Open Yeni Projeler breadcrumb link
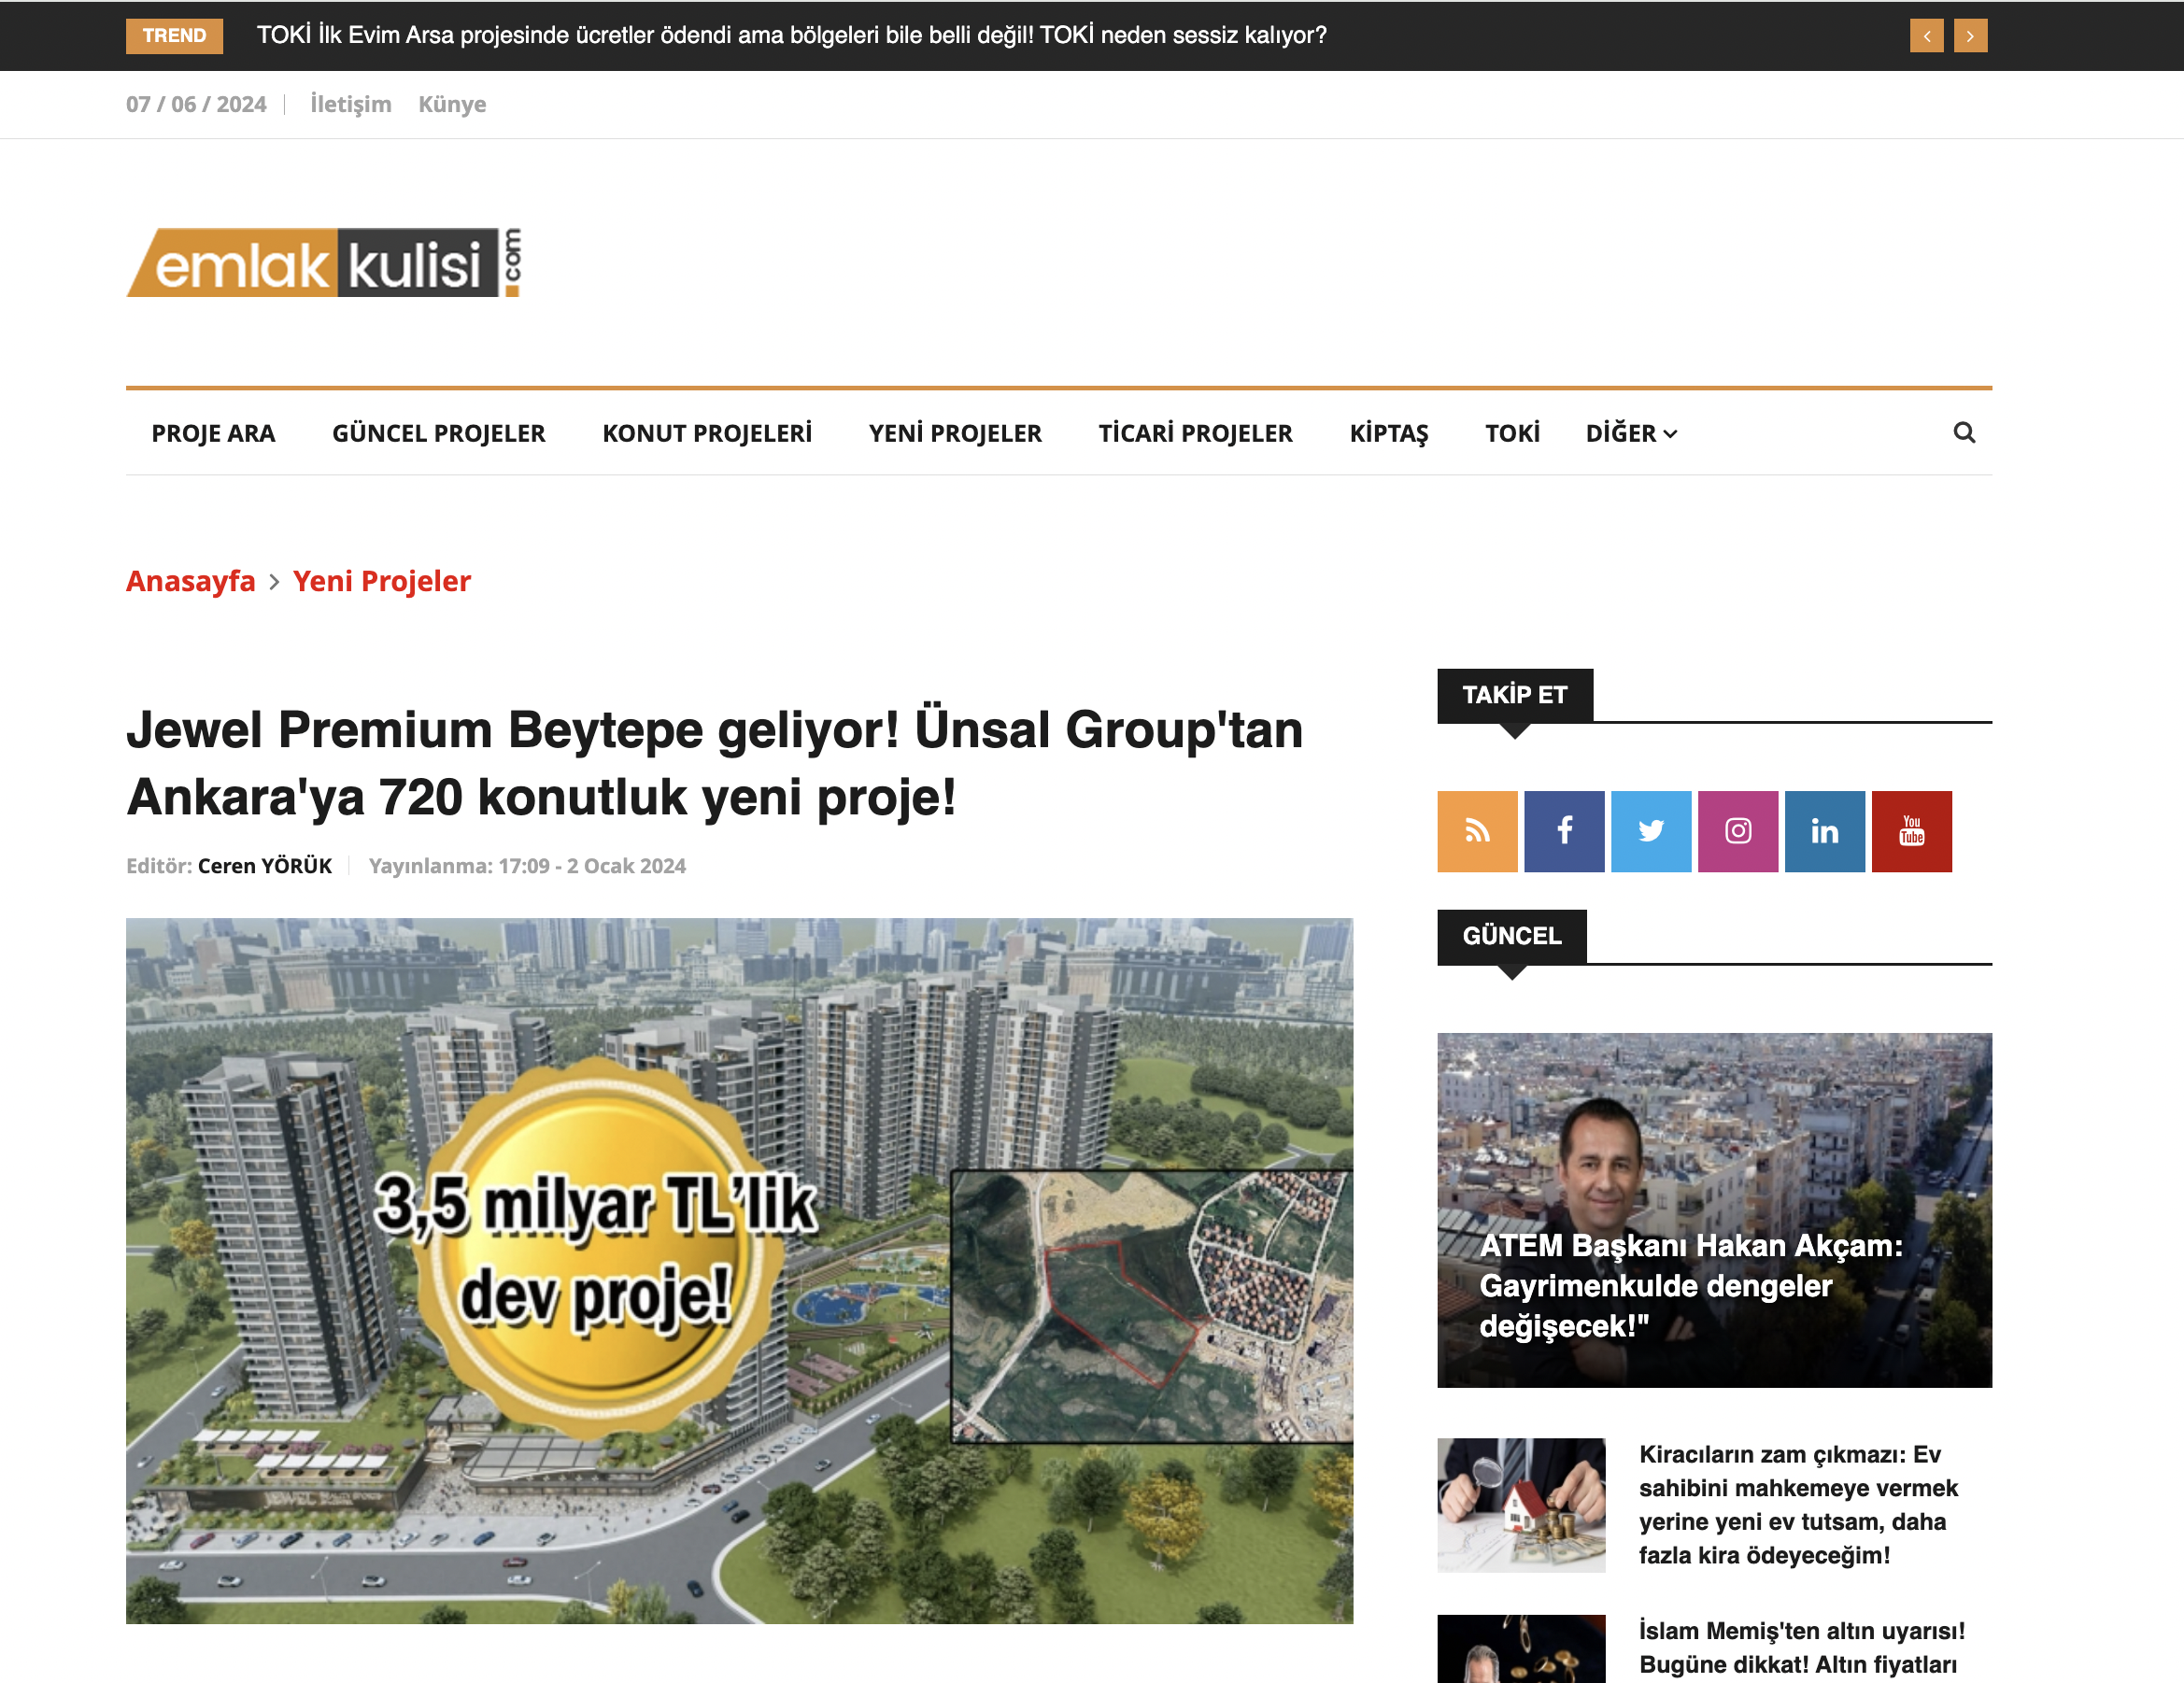 (382, 581)
